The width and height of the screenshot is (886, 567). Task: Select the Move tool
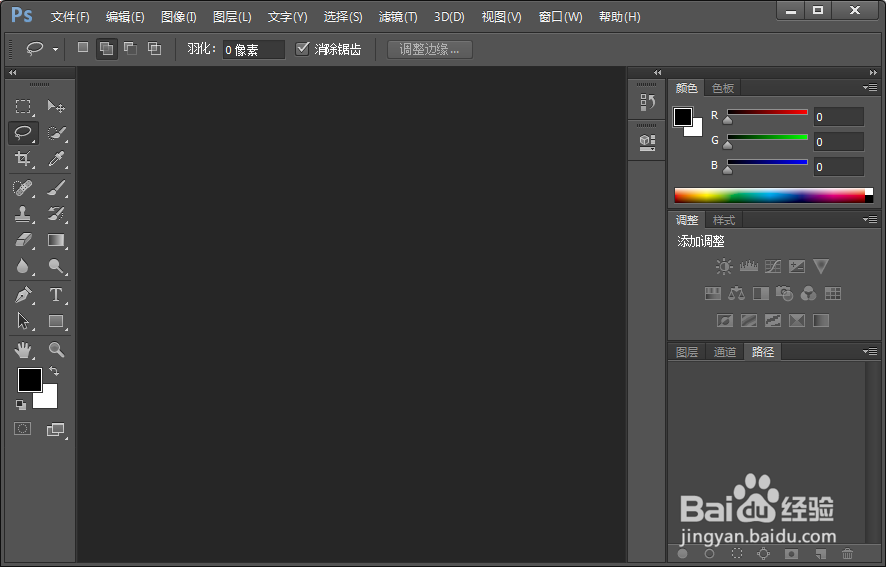56,106
